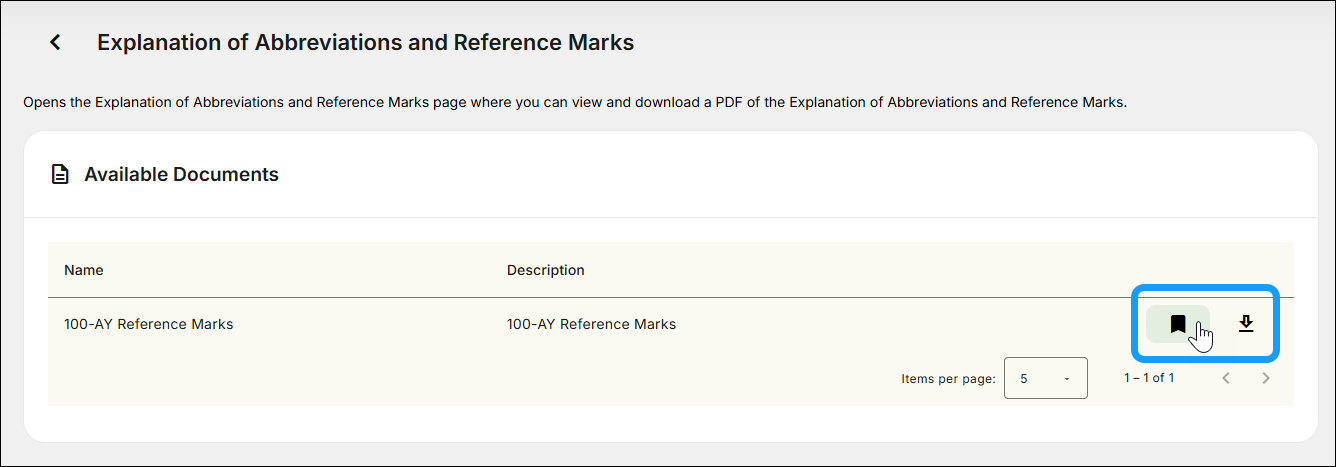Go back using the left chevron arrow
The image size is (1336, 467).
click(56, 42)
